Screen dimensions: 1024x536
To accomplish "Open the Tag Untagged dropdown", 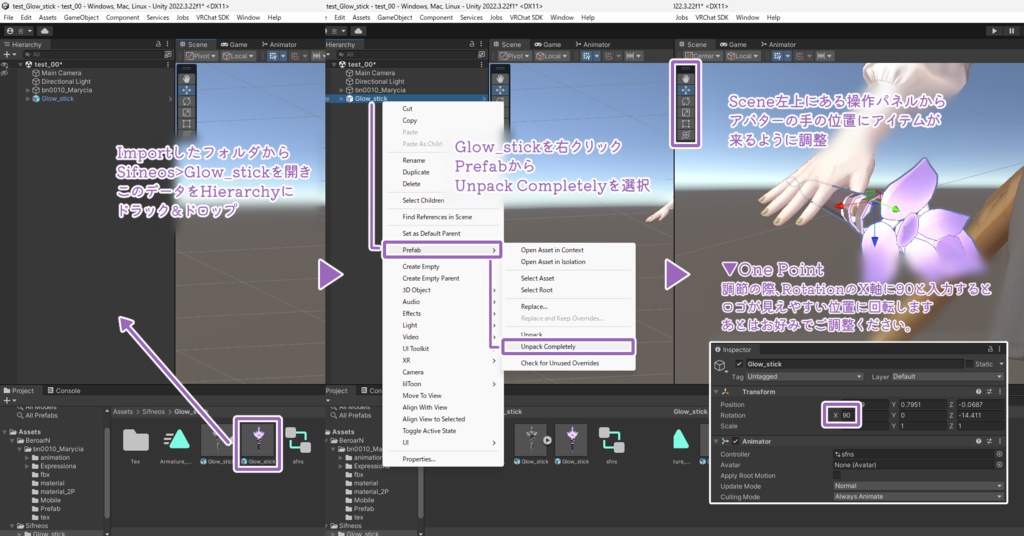I will coord(804,377).
